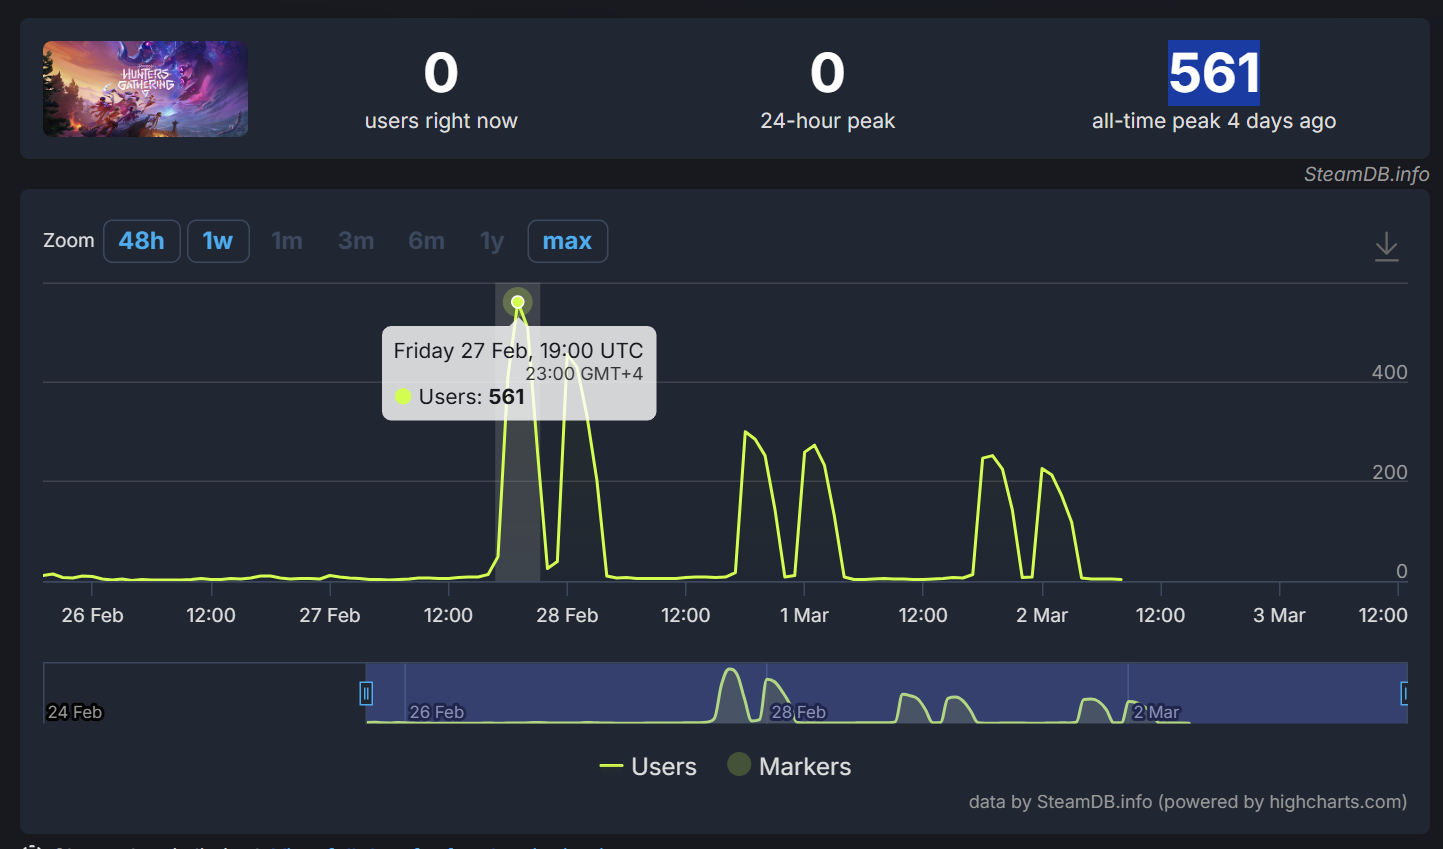Viewport: 1443px width, 849px height.
Task: Select the 3m zoom option
Action: tap(356, 241)
